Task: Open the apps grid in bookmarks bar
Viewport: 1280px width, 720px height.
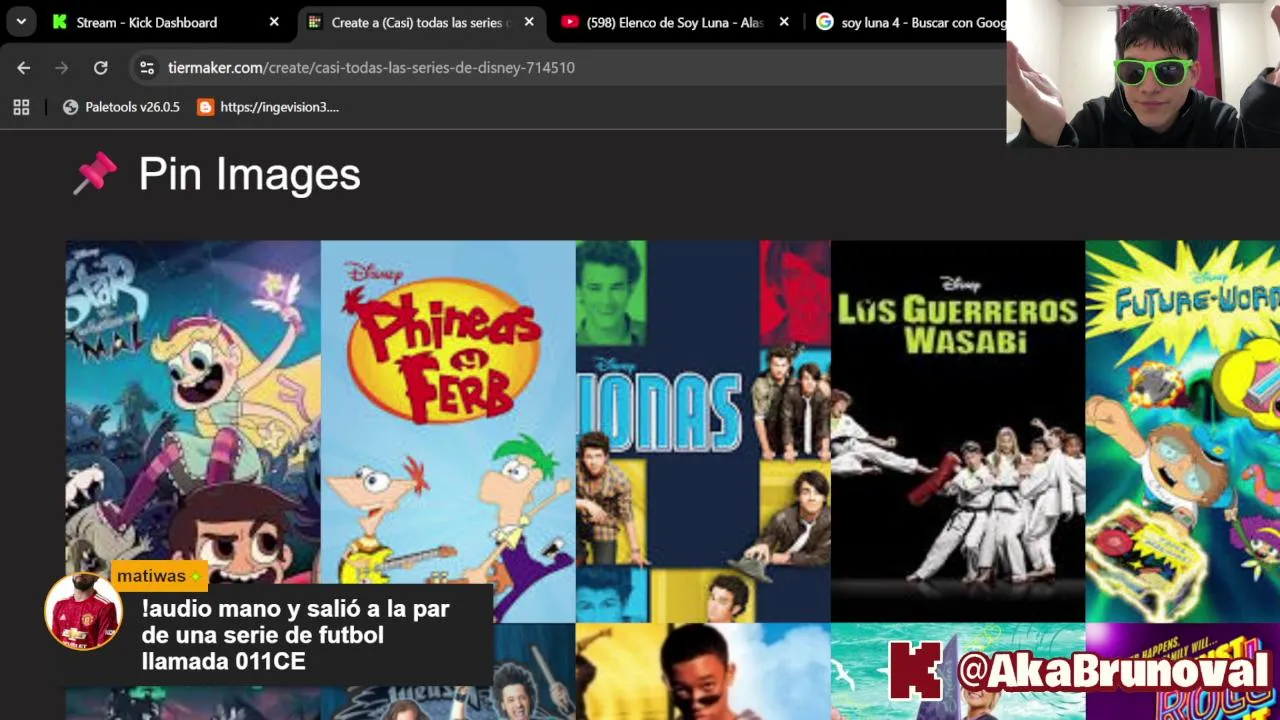Action: point(21,107)
